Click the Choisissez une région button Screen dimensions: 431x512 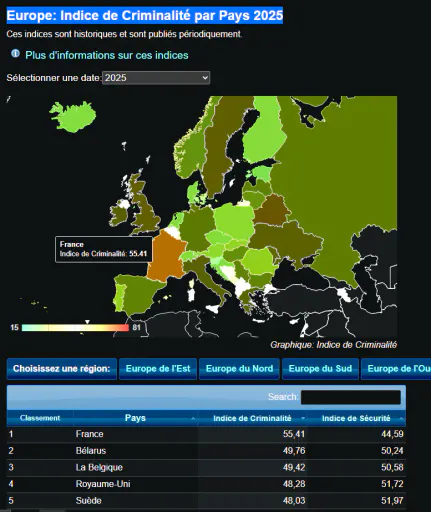click(62, 369)
